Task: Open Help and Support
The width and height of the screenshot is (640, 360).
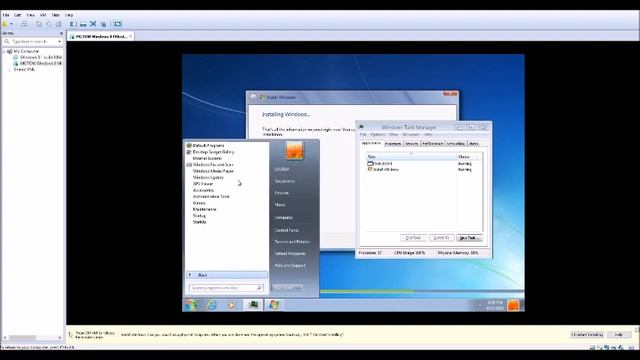Action: click(x=290, y=265)
